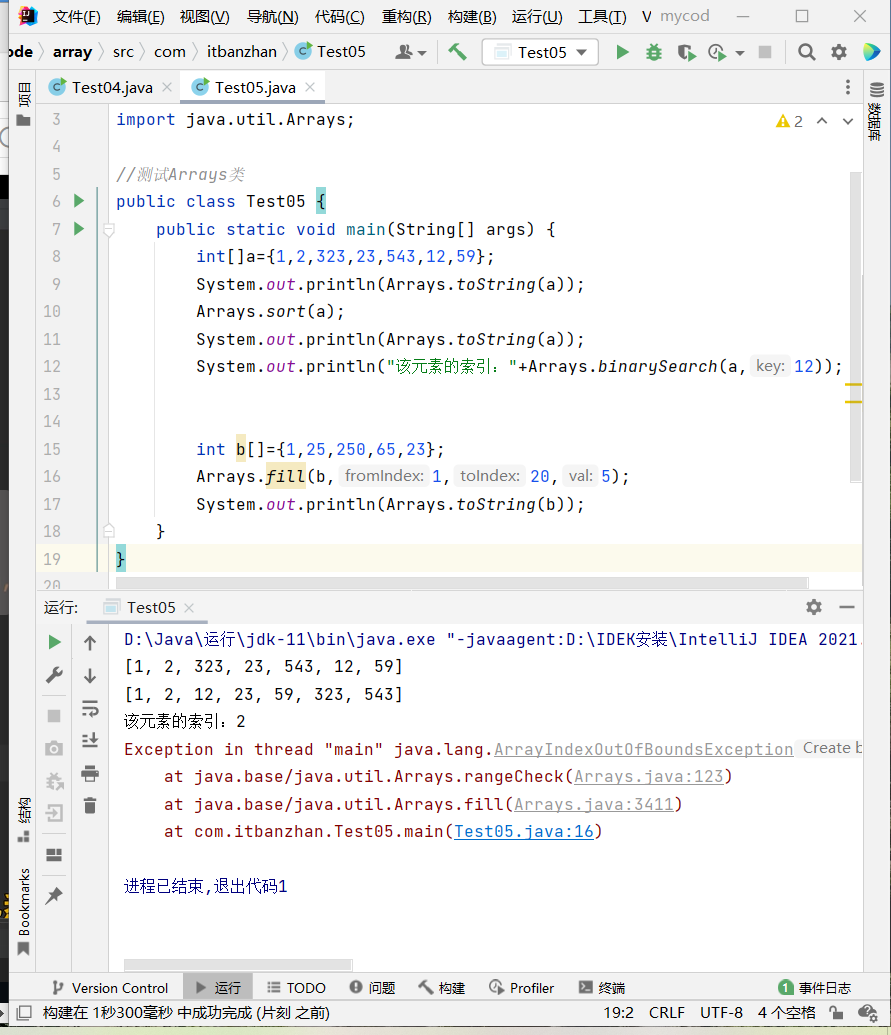Rerun Test05 from run panel
Viewport: 891px width, 1035px height.
(x=55, y=642)
